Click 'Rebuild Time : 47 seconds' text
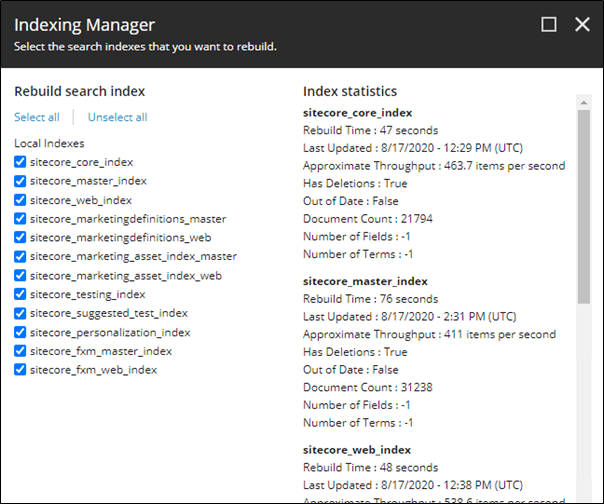This screenshot has height=504, width=604. pyautogui.click(x=370, y=130)
